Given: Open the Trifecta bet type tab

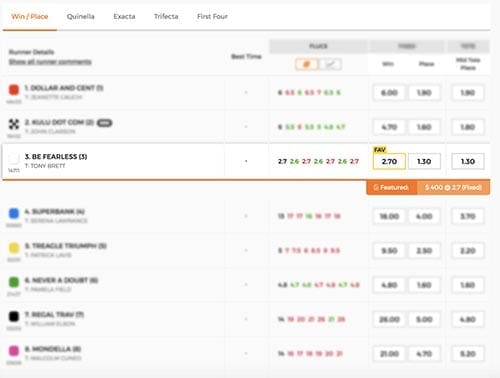Looking at the screenshot, I should [x=166, y=16].
